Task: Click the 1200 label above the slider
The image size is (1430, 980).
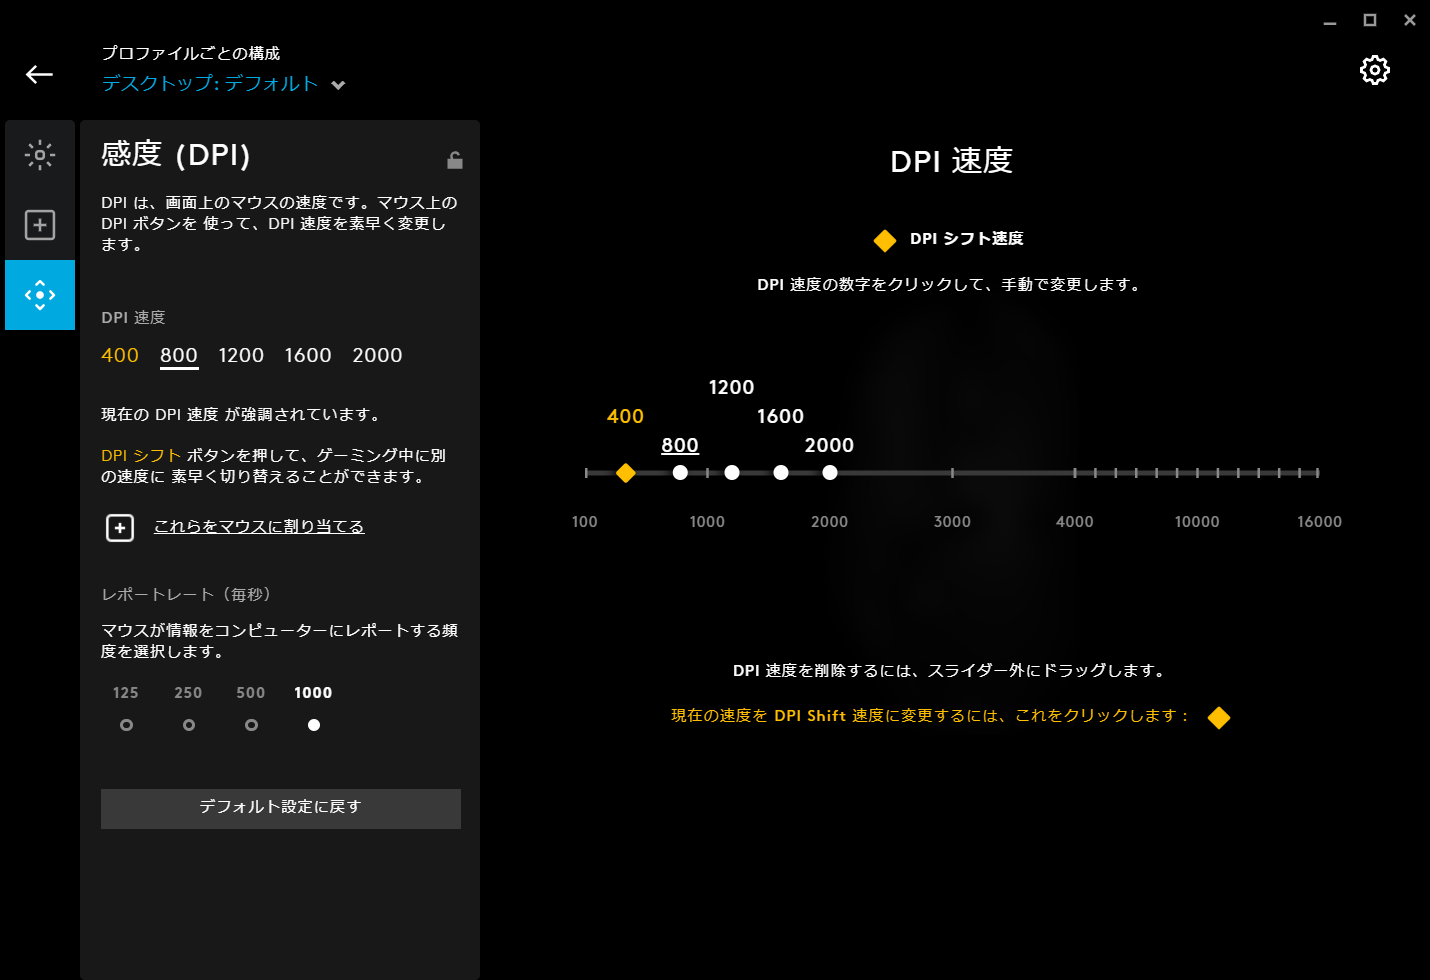Action: [x=732, y=387]
